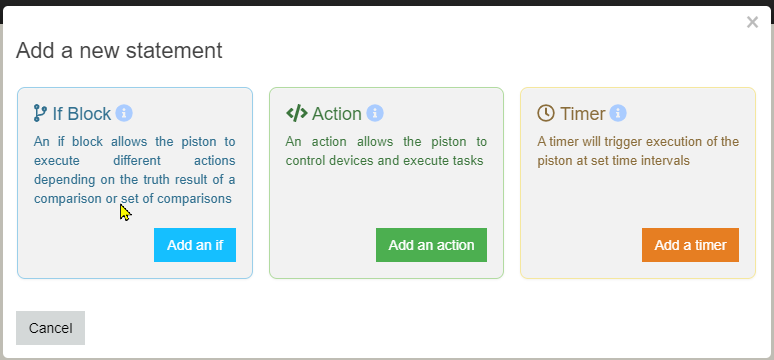The image size is (774, 360).
Task: Close the Add a new statement dialog
Action: click(752, 22)
